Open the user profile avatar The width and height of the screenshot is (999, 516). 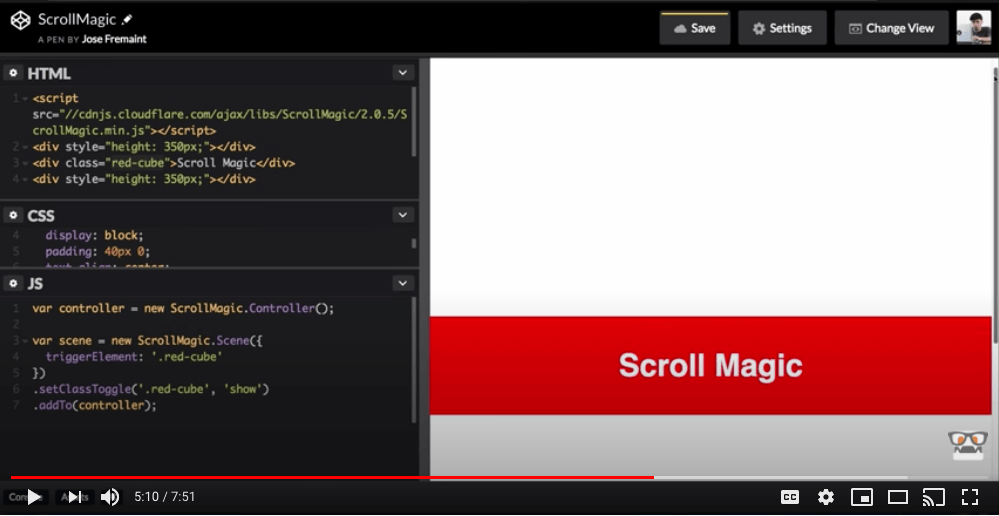974,27
